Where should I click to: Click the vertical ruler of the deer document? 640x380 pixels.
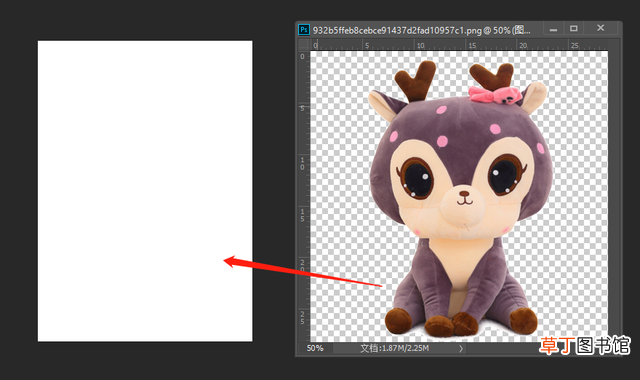point(304,196)
